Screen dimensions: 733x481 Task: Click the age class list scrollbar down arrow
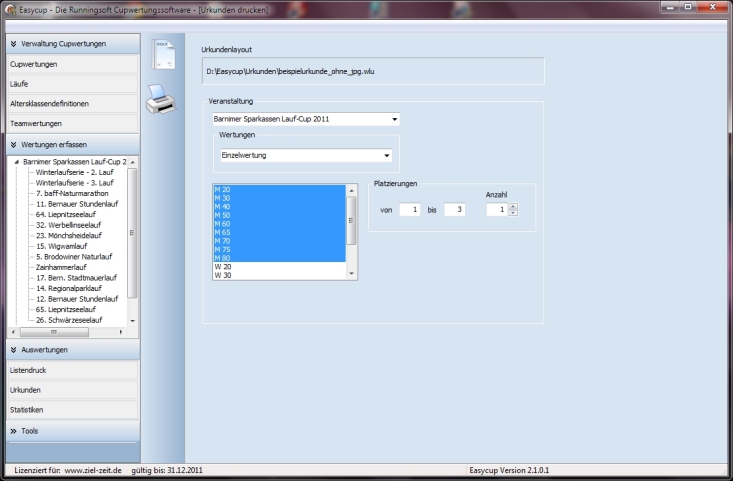coord(351,276)
